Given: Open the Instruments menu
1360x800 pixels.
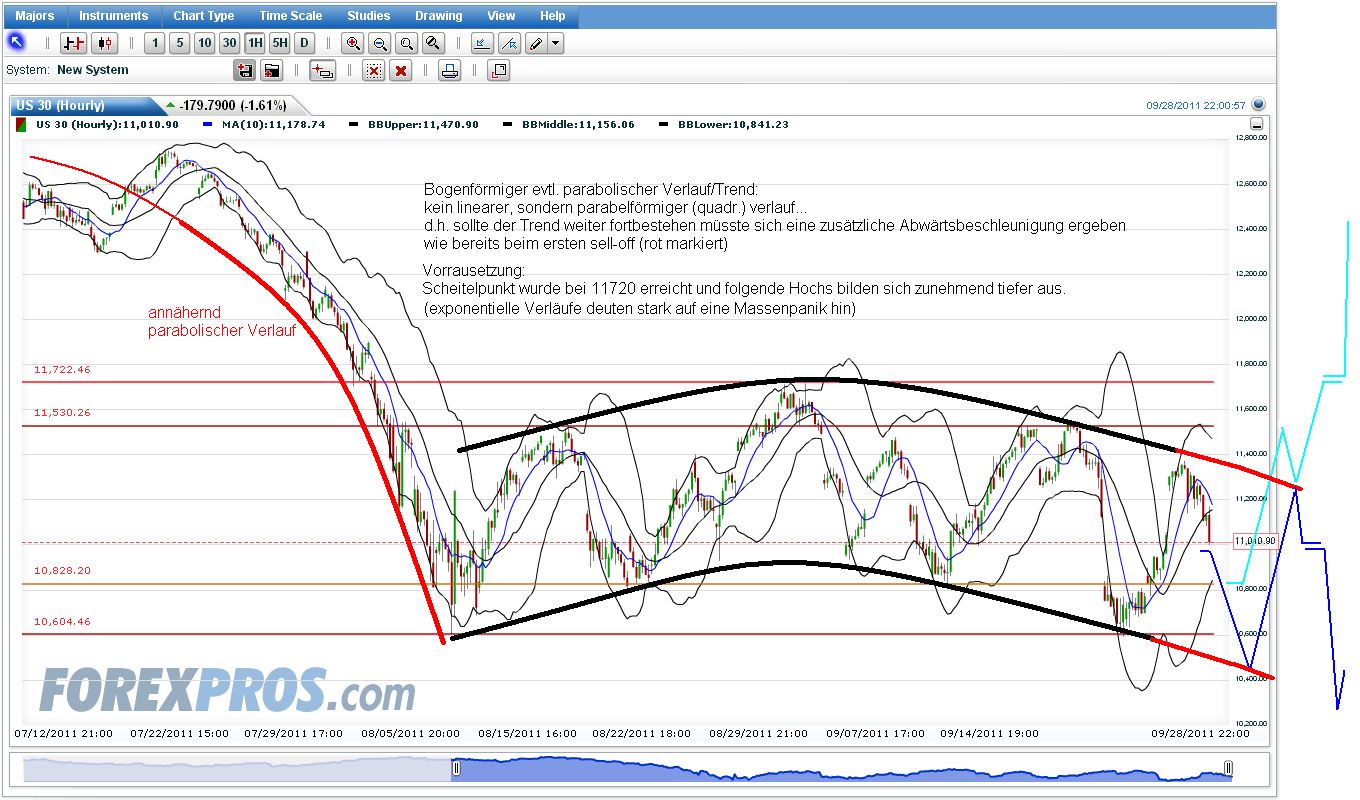Looking at the screenshot, I should coord(113,15).
